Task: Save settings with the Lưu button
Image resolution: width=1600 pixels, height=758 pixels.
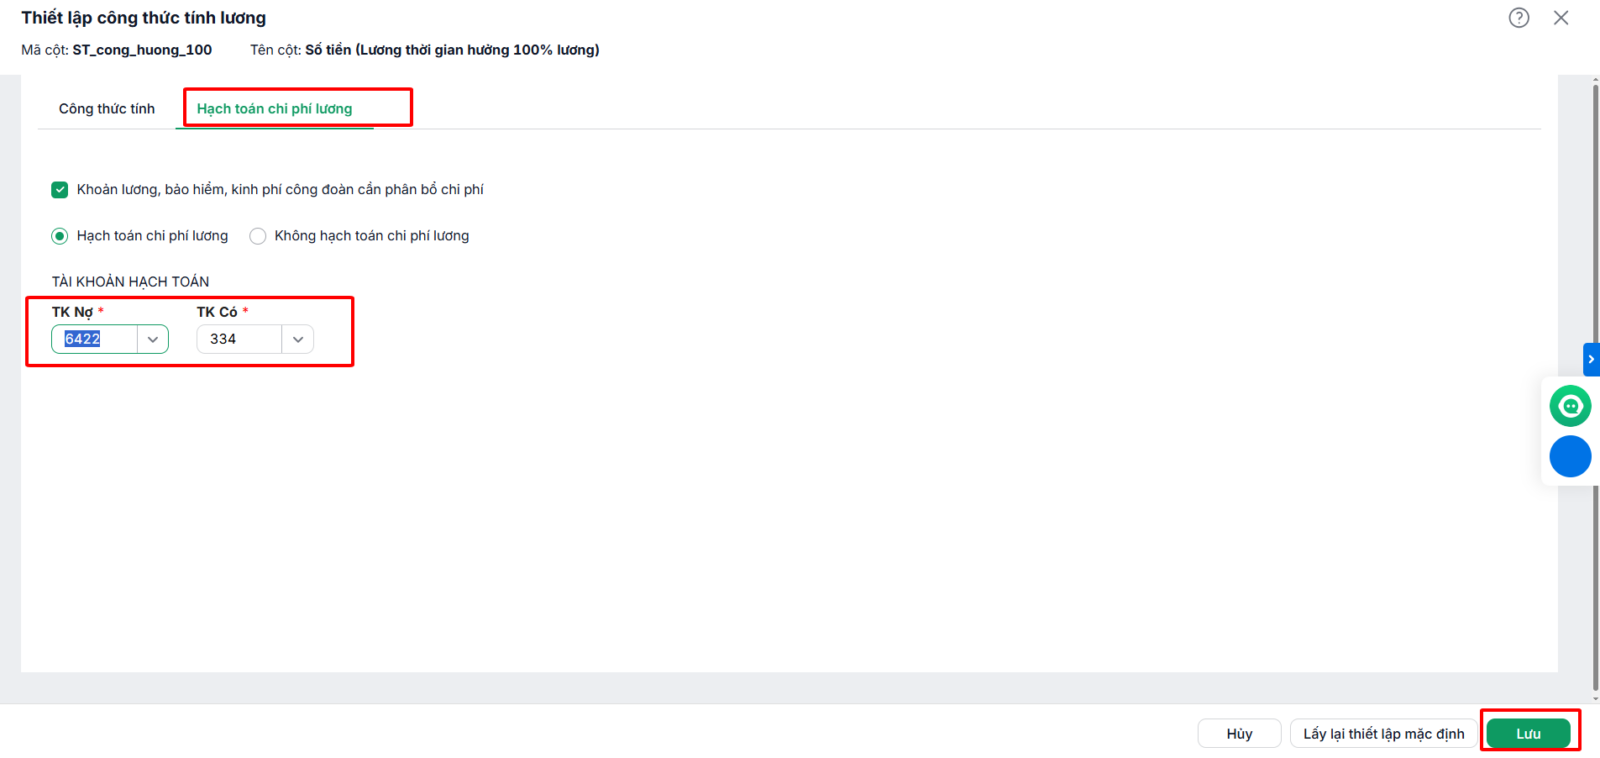Action: 1528,734
